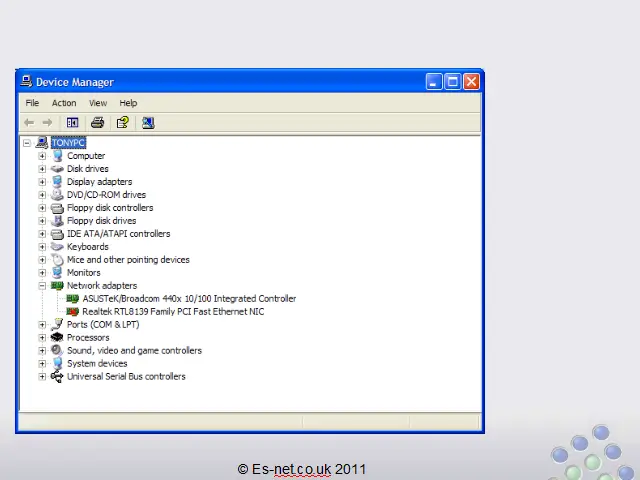Expand the IDE ATA/ATAPI controllers node

42,234
